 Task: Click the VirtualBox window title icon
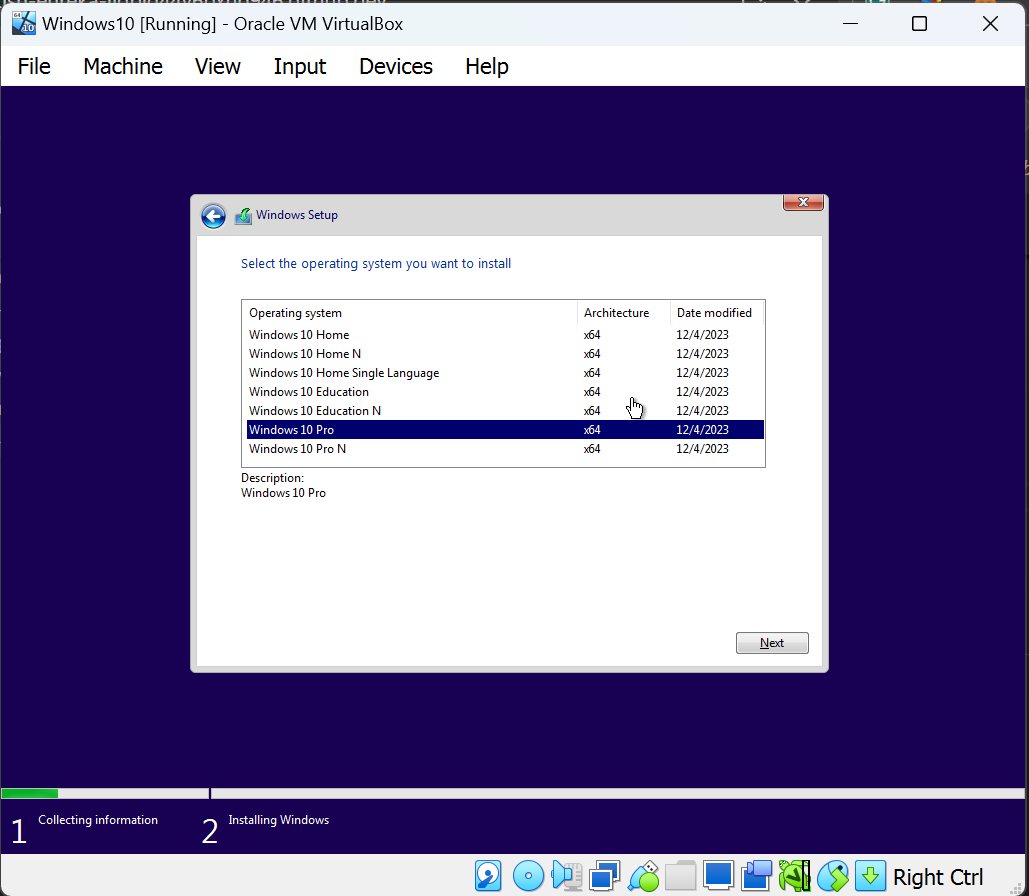tap(24, 23)
